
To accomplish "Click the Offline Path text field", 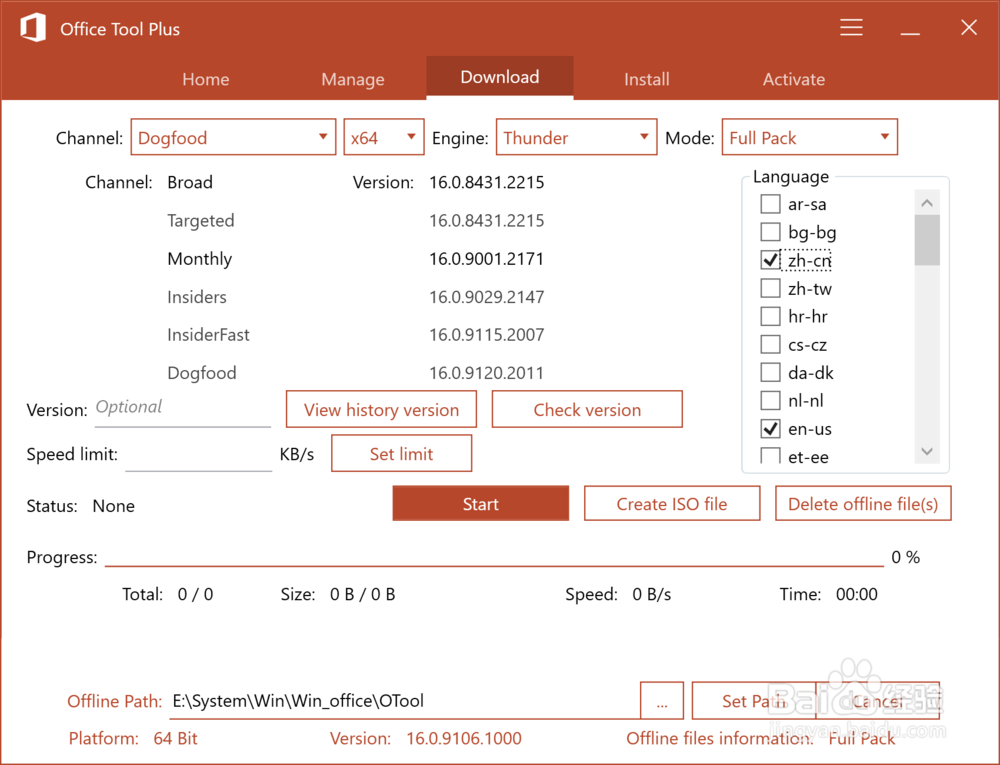I will click(405, 701).
